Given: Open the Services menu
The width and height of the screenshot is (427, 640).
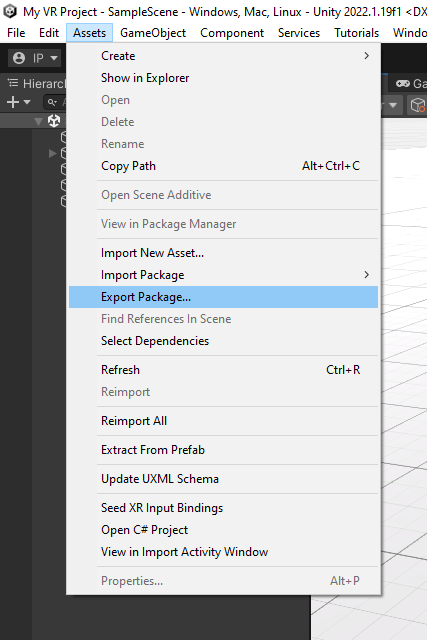Looking at the screenshot, I should (x=299, y=33).
